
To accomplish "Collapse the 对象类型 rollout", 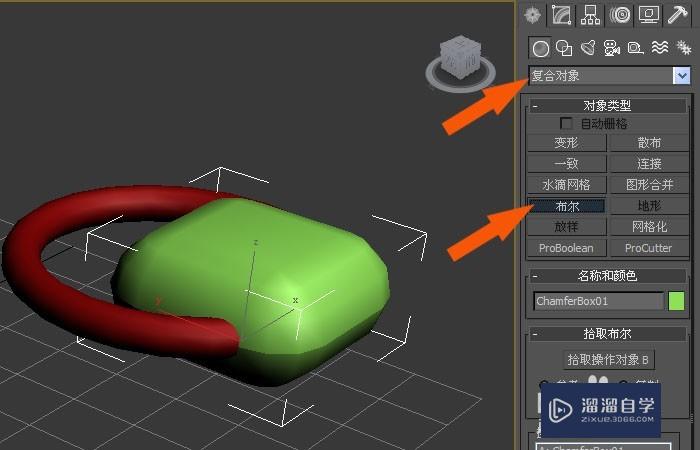I will click(608, 106).
